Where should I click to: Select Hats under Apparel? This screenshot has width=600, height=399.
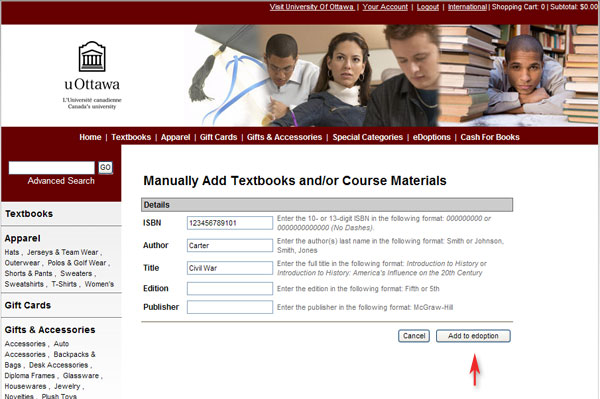coord(12,252)
